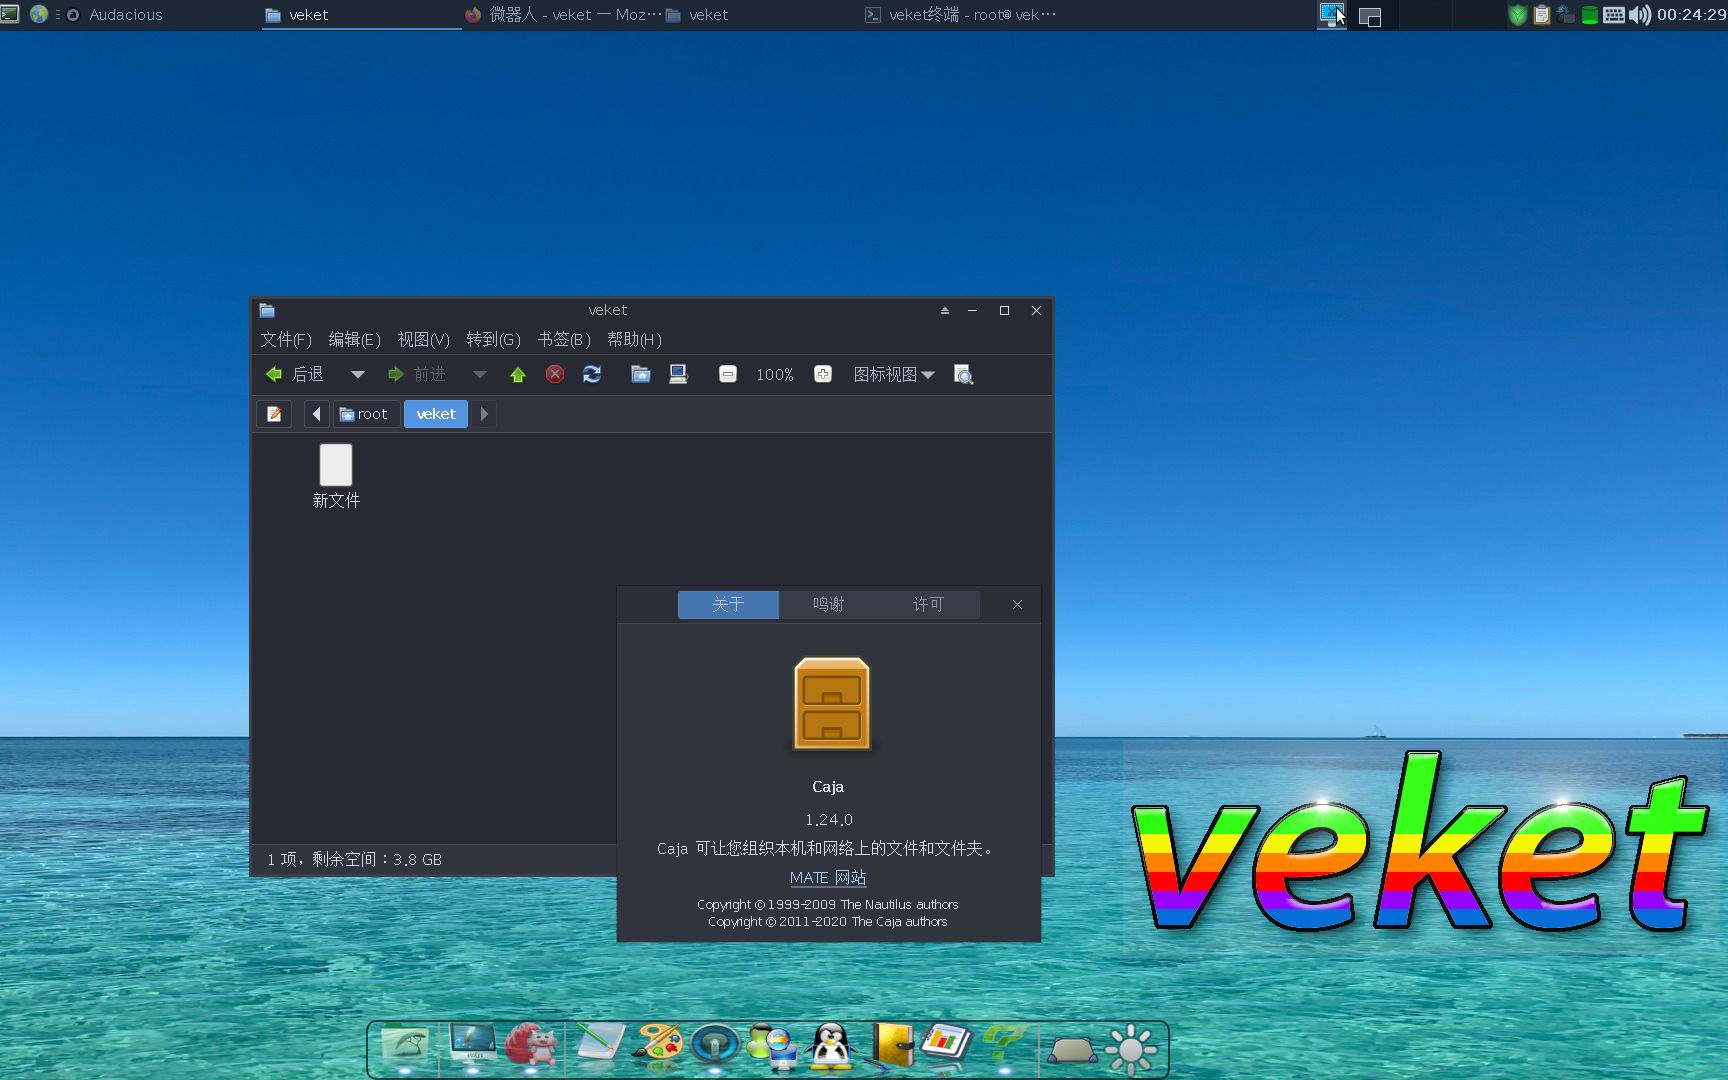1728x1080 pixels.
Task: Select the veket path button
Action: tap(436, 414)
